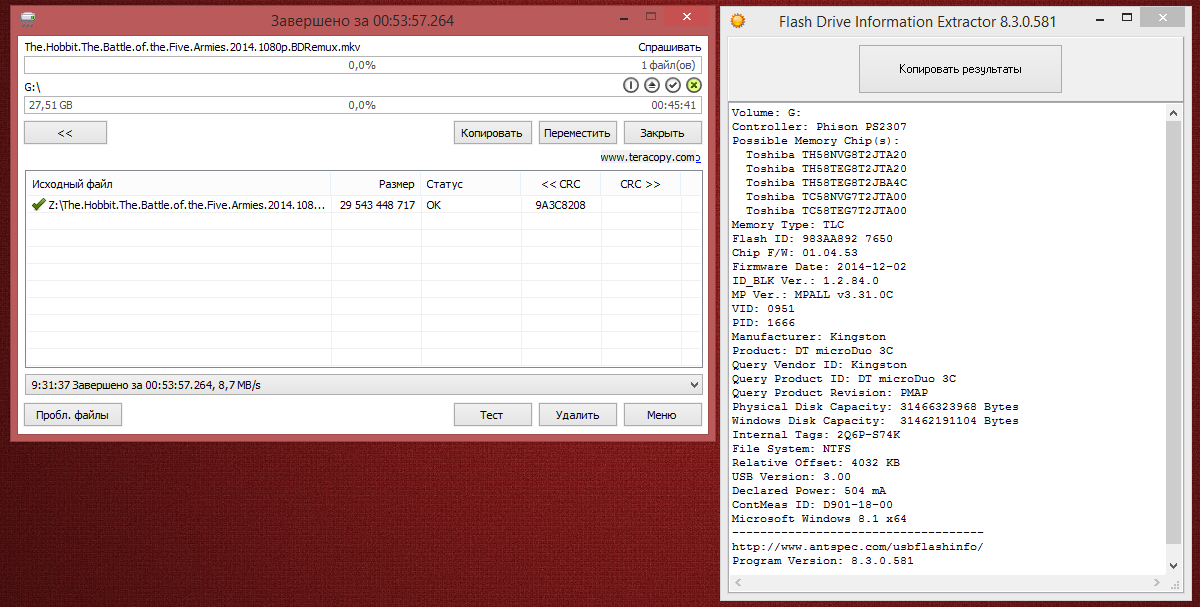The image size is (1200, 607).
Task: Toggle the verify checkmark icon in TeraCopy
Action: 673,85
